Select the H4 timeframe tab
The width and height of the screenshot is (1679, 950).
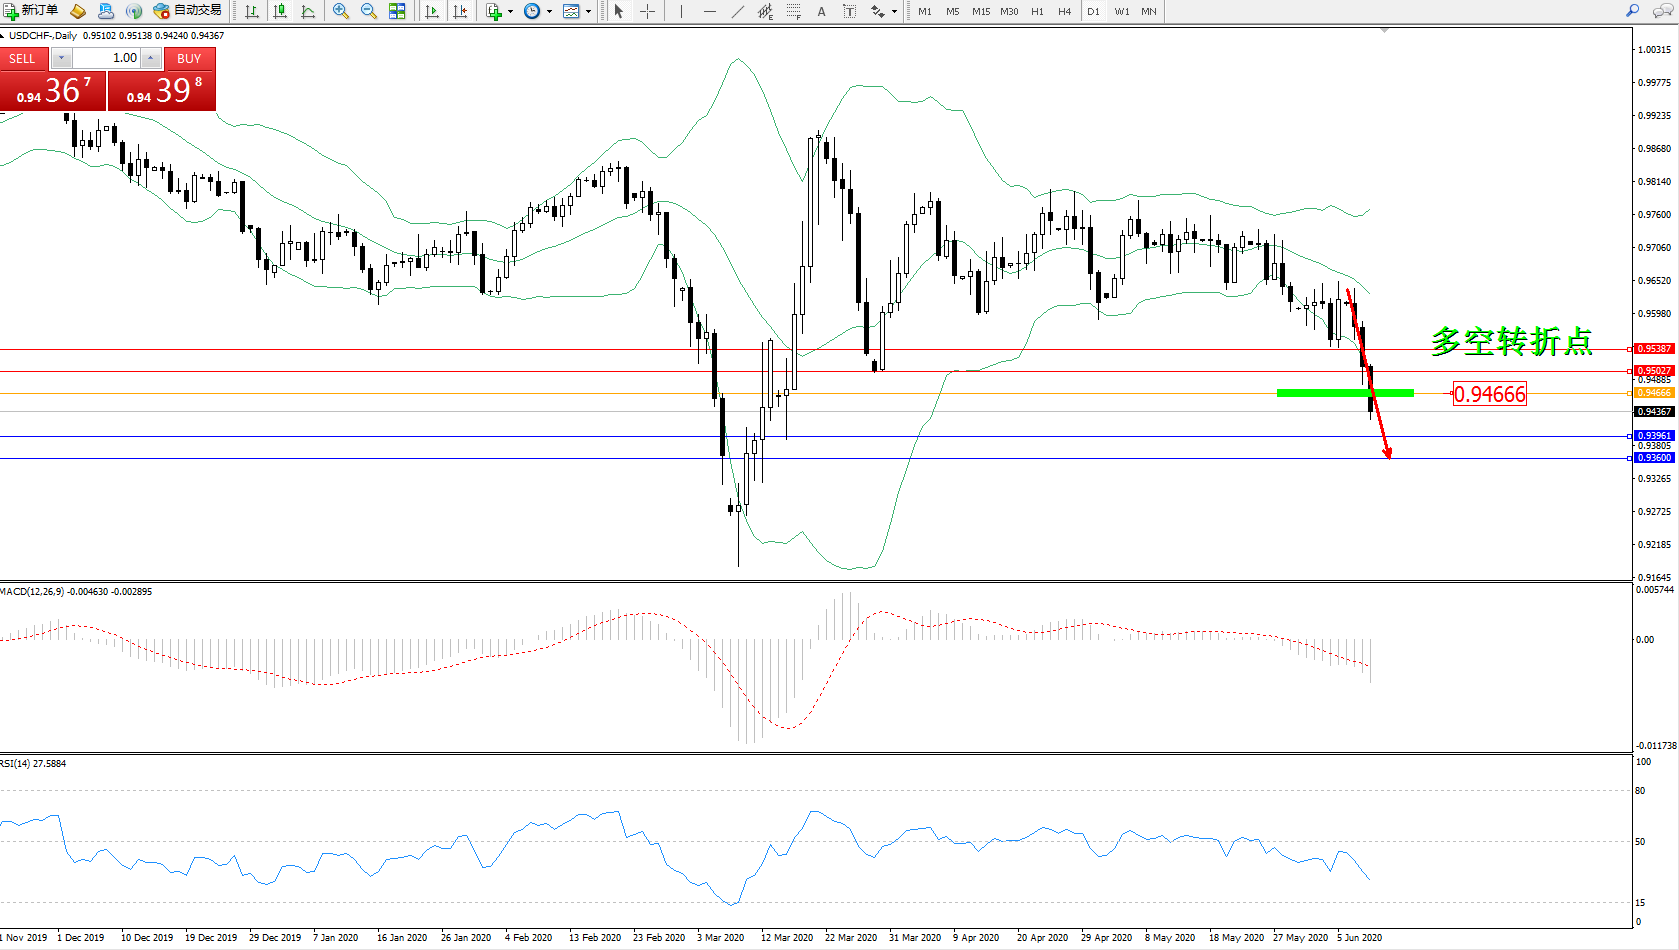(x=1064, y=11)
